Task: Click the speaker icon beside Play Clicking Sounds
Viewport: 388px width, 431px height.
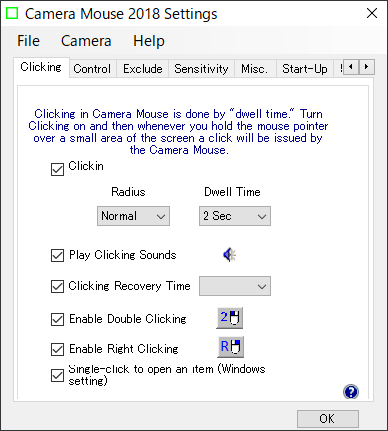Action: point(229,255)
